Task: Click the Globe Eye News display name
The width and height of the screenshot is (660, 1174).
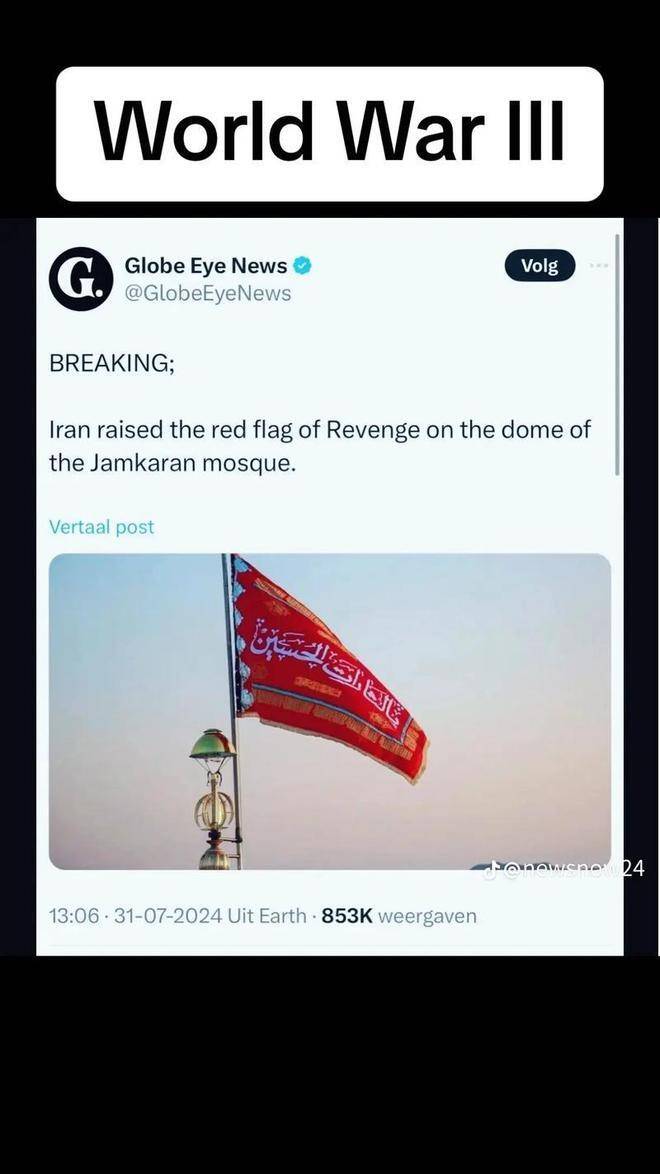Action: pyautogui.click(x=206, y=266)
